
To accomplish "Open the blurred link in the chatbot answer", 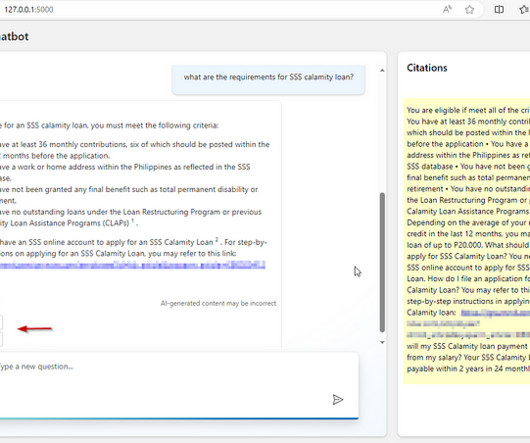I will (132, 265).
